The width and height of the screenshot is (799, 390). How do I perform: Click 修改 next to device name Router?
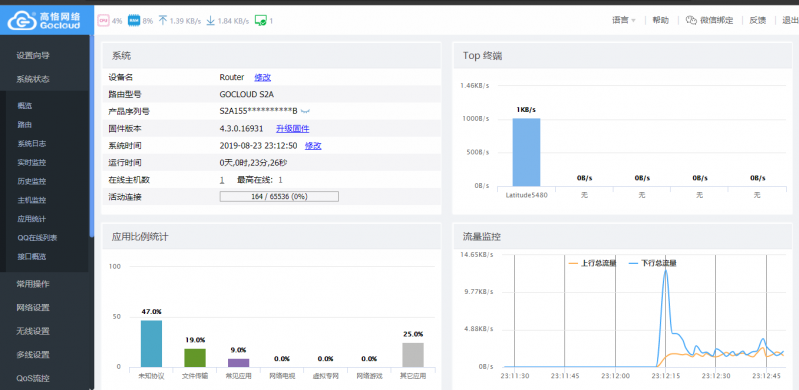click(262, 77)
